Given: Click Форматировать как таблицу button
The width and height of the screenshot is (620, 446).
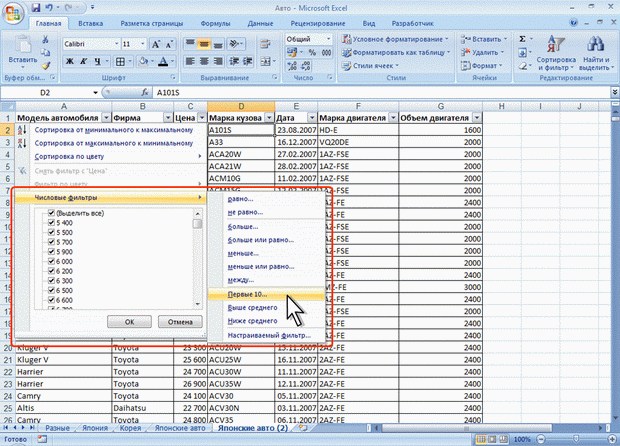Looking at the screenshot, I should click(396, 52).
